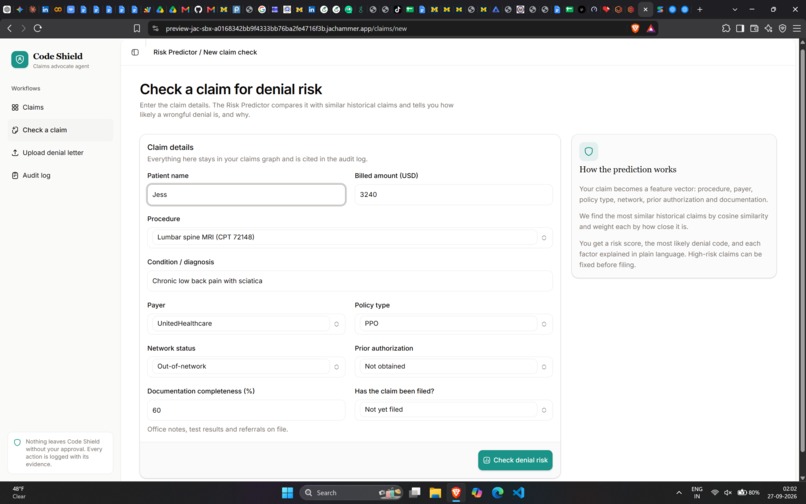Image resolution: width=806 pixels, height=504 pixels.
Task: Click the weather widget in the taskbar
Action: click(x=19, y=493)
